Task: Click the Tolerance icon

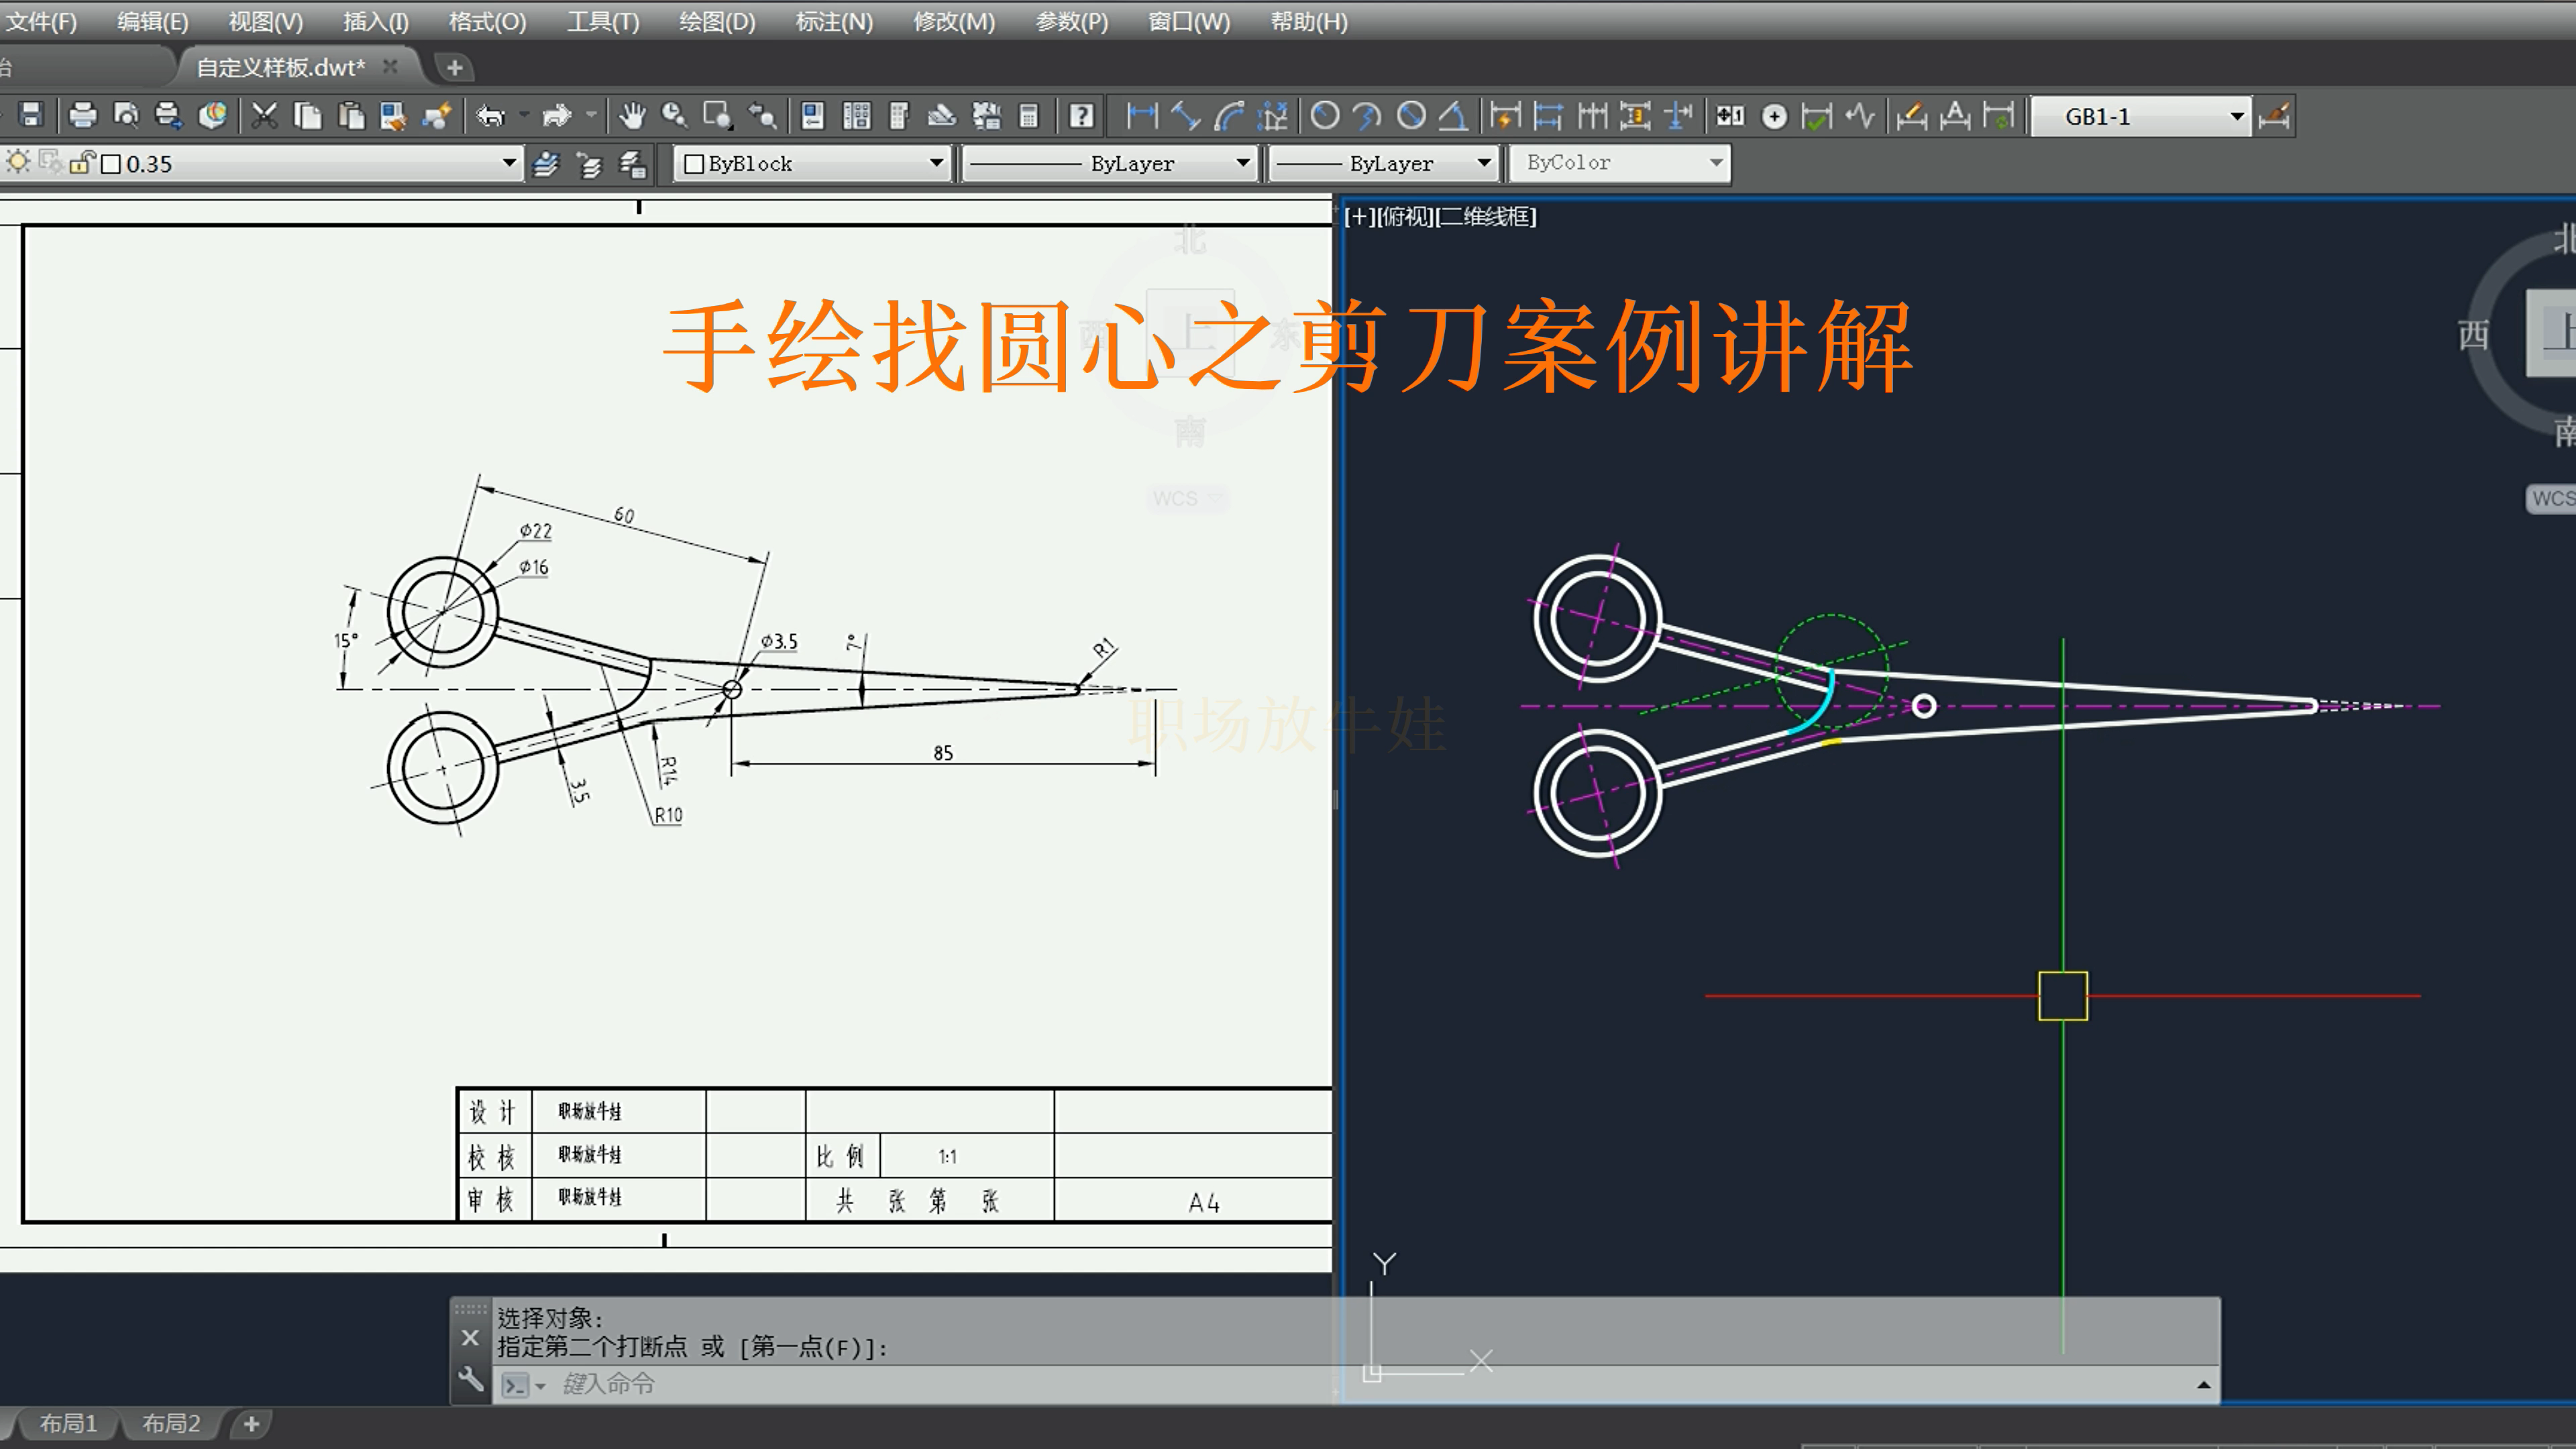Action: 1730,116
